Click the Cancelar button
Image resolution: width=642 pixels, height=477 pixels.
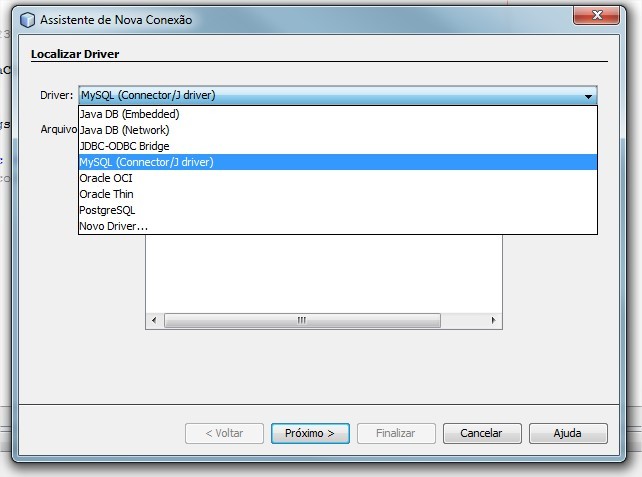482,433
